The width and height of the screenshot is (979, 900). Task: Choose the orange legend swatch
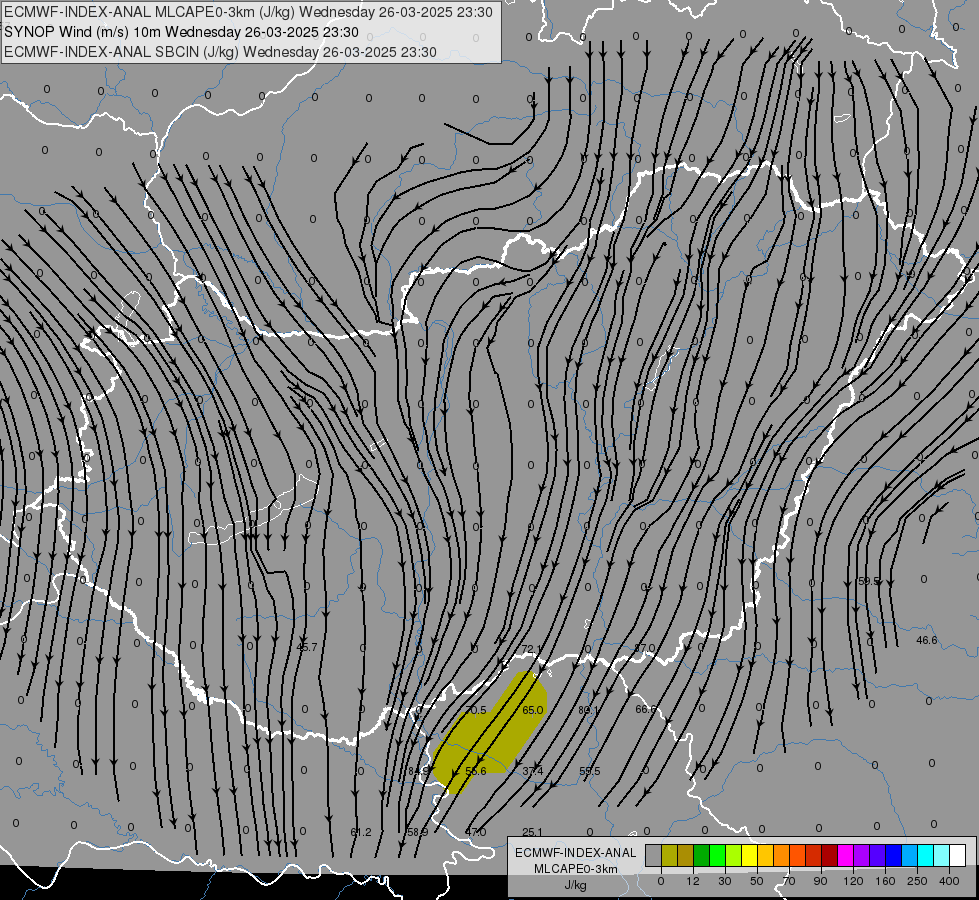point(782,855)
